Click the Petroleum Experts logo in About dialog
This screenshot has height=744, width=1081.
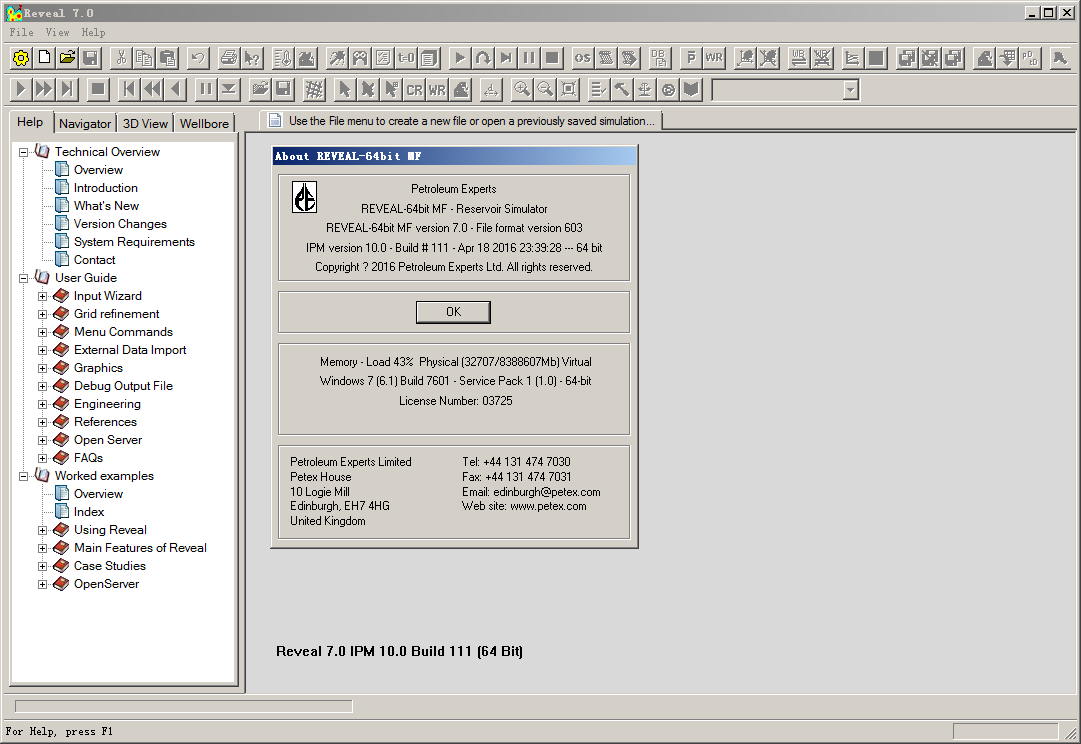pyautogui.click(x=304, y=197)
